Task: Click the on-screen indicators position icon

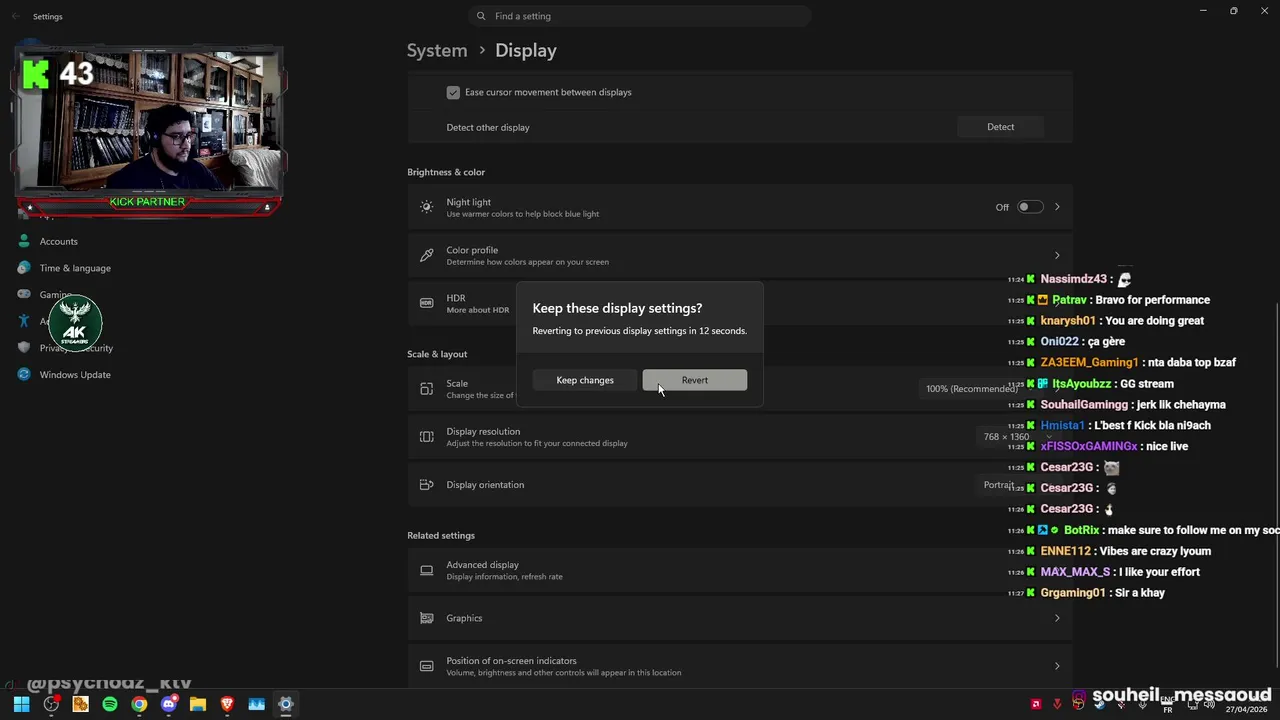Action: pos(426,666)
